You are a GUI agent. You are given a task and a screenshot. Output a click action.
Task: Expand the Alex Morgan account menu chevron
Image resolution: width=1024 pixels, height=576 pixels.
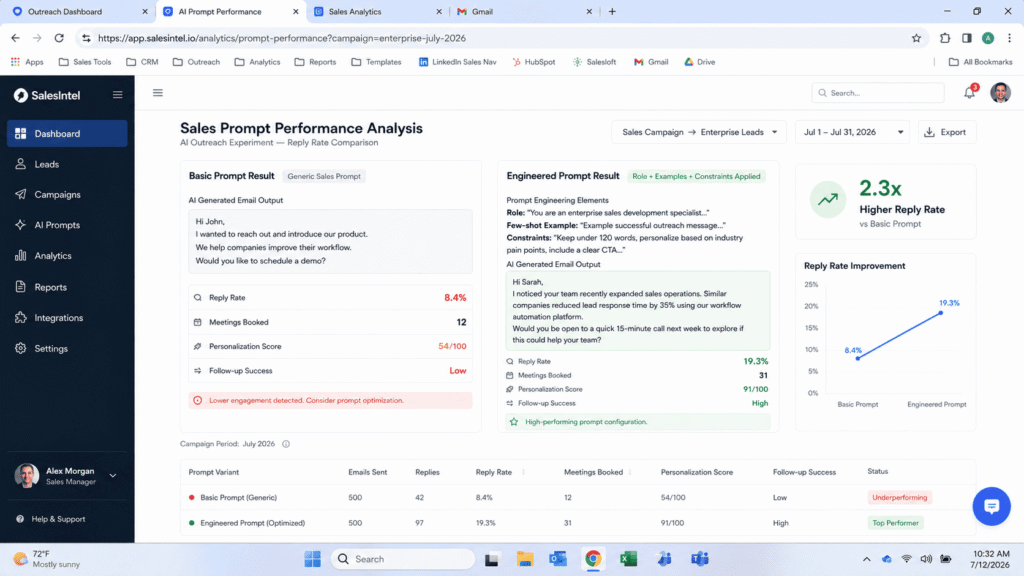pyautogui.click(x=113, y=476)
